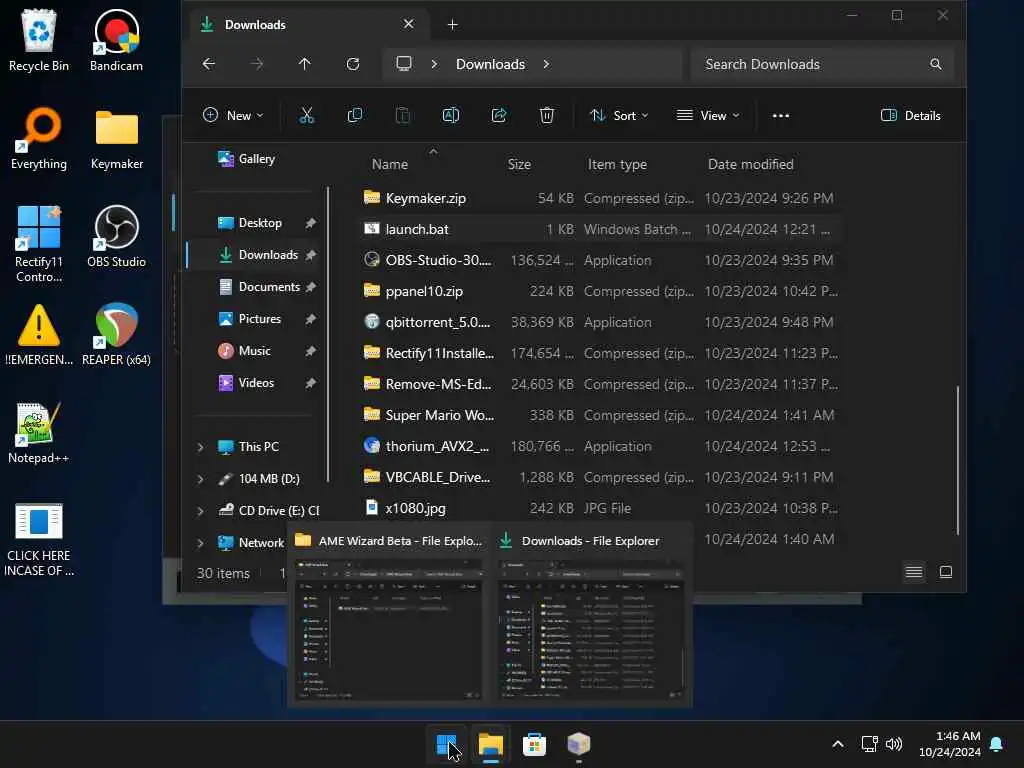
Task: Click the search magnifier icon
Action: (936, 64)
